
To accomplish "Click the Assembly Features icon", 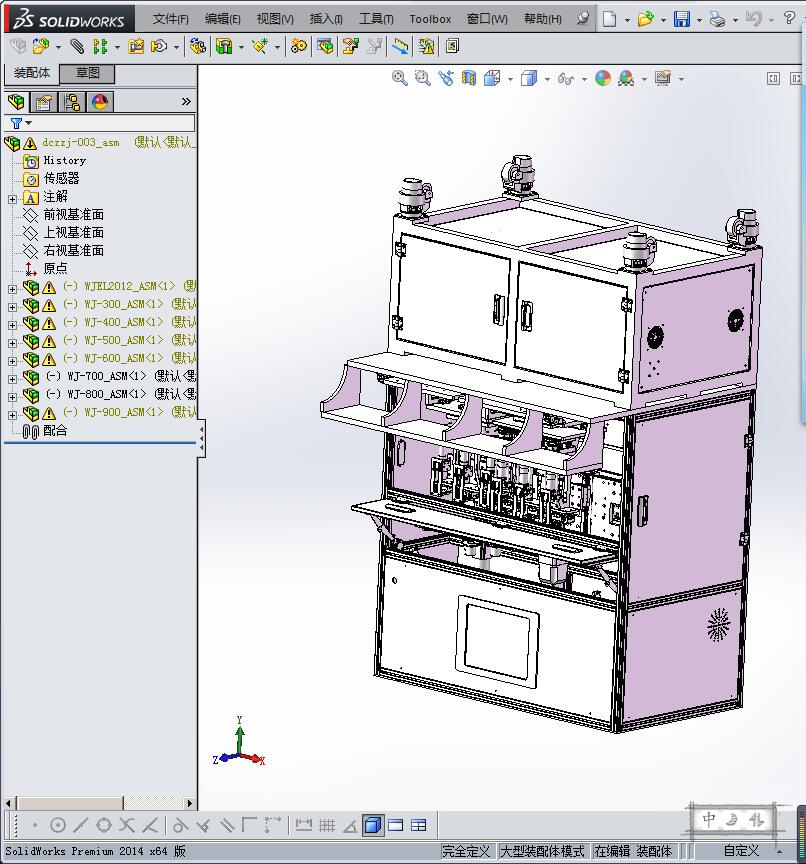I will pyautogui.click(x=224, y=46).
